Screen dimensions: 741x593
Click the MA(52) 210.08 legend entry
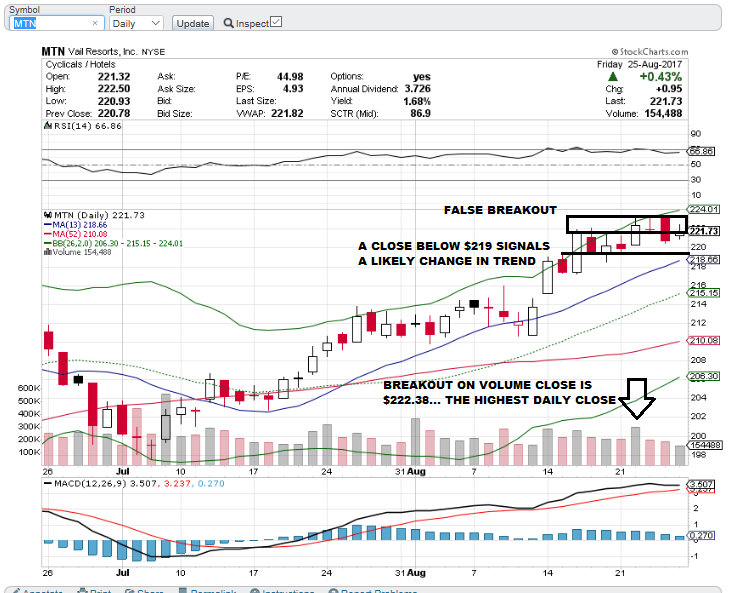click(x=76, y=234)
